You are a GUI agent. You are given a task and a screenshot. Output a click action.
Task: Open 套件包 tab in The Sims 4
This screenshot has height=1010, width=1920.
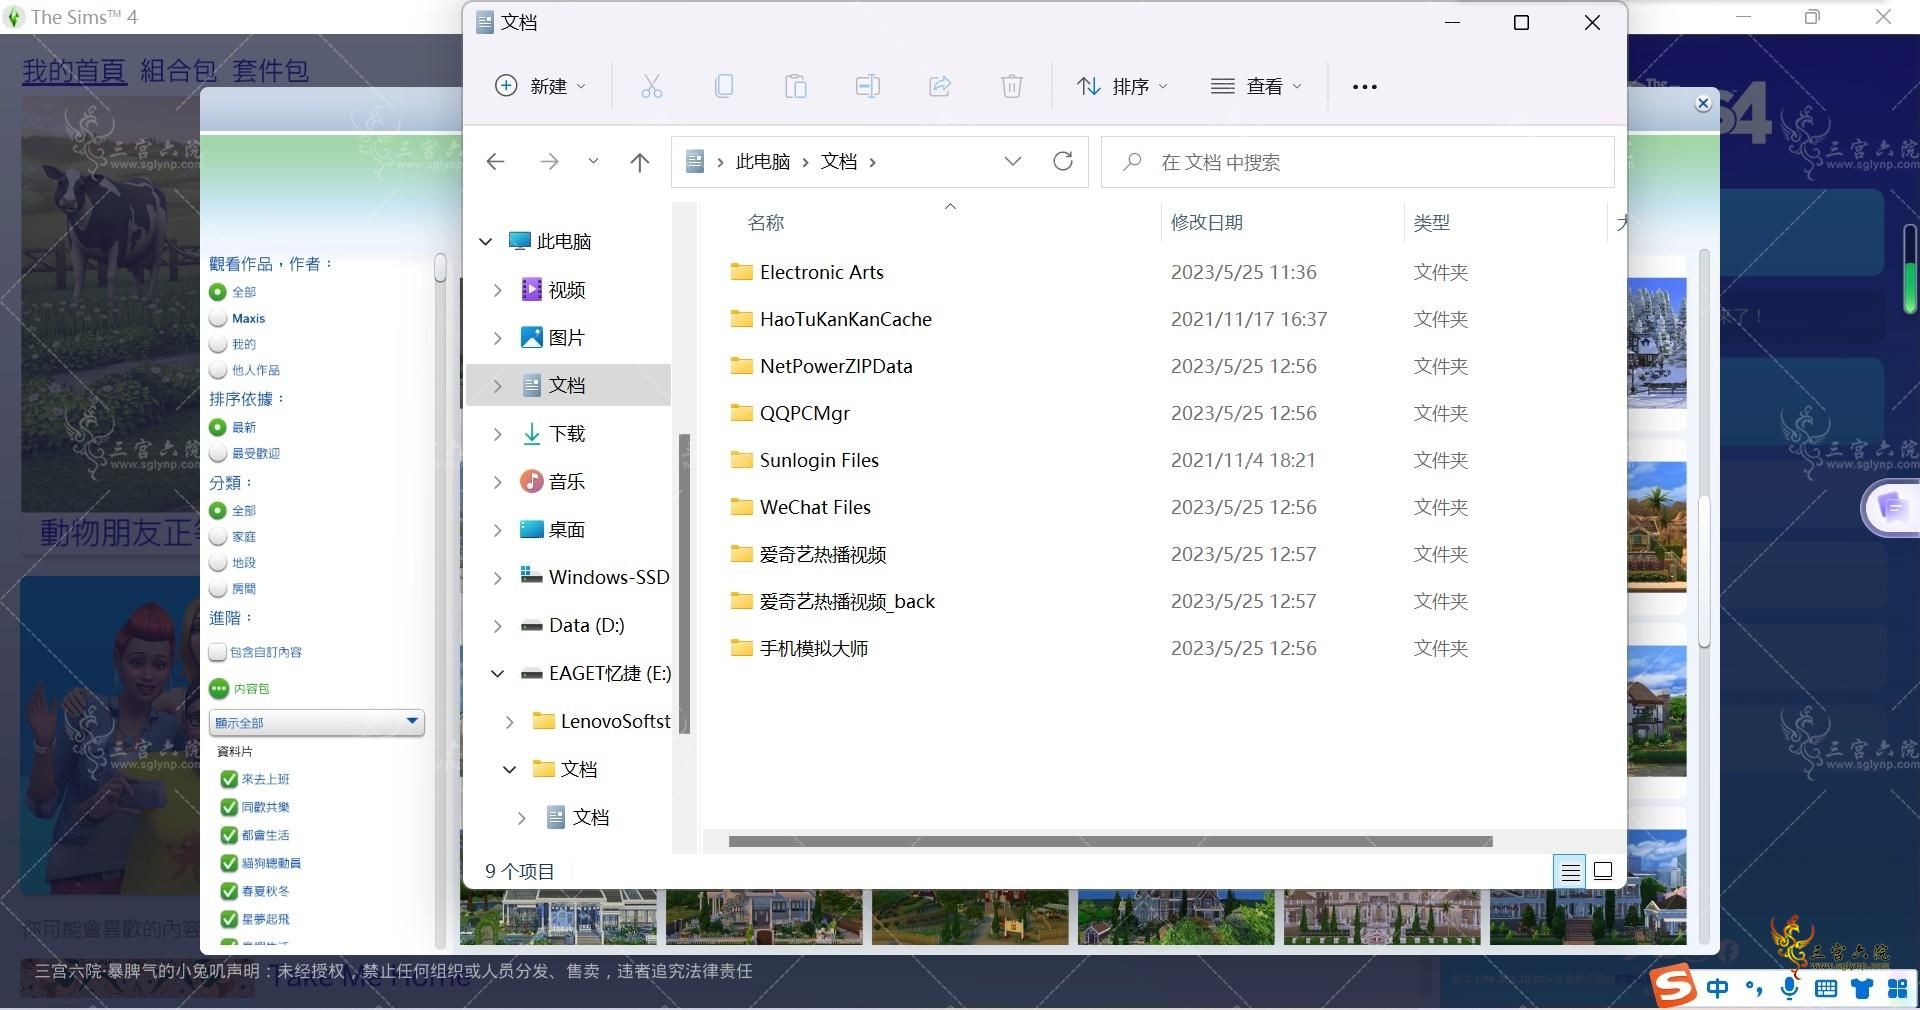pyautogui.click(x=270, y=70)
